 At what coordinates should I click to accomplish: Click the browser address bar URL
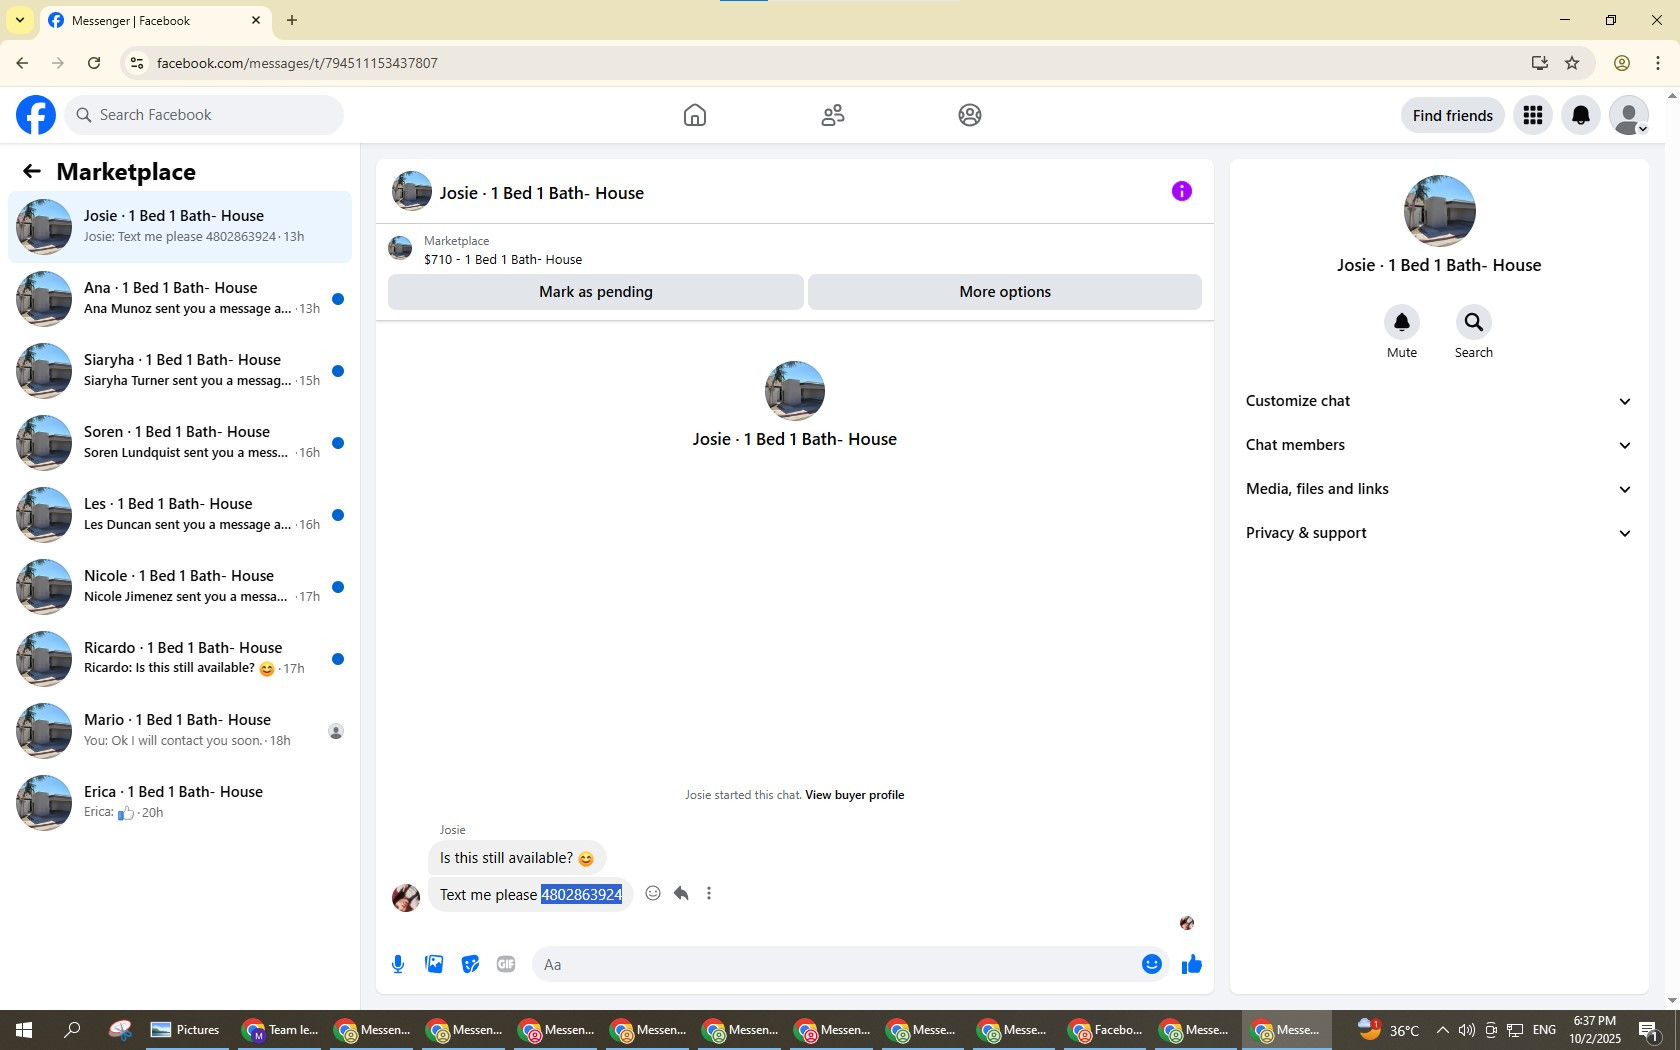(297, 63)
